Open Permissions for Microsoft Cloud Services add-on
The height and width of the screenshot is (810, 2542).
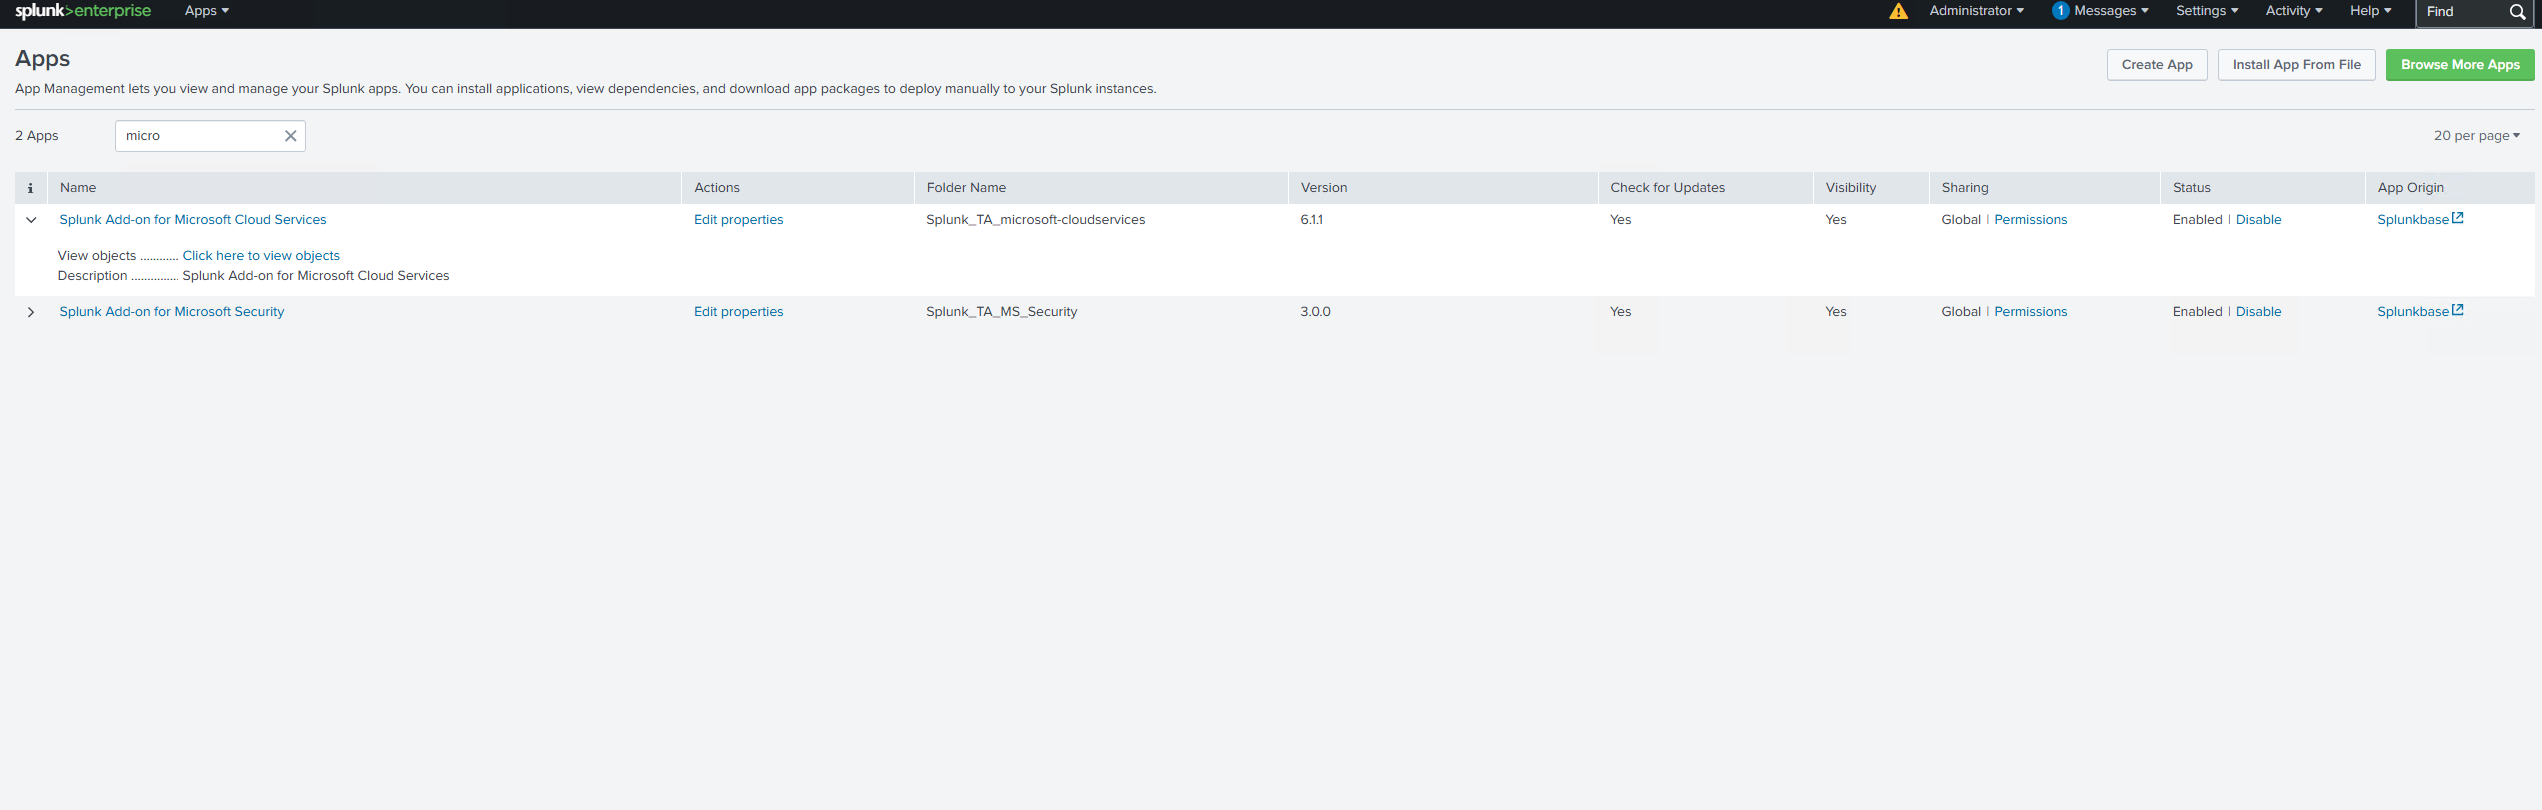(x=2030, y=220)
